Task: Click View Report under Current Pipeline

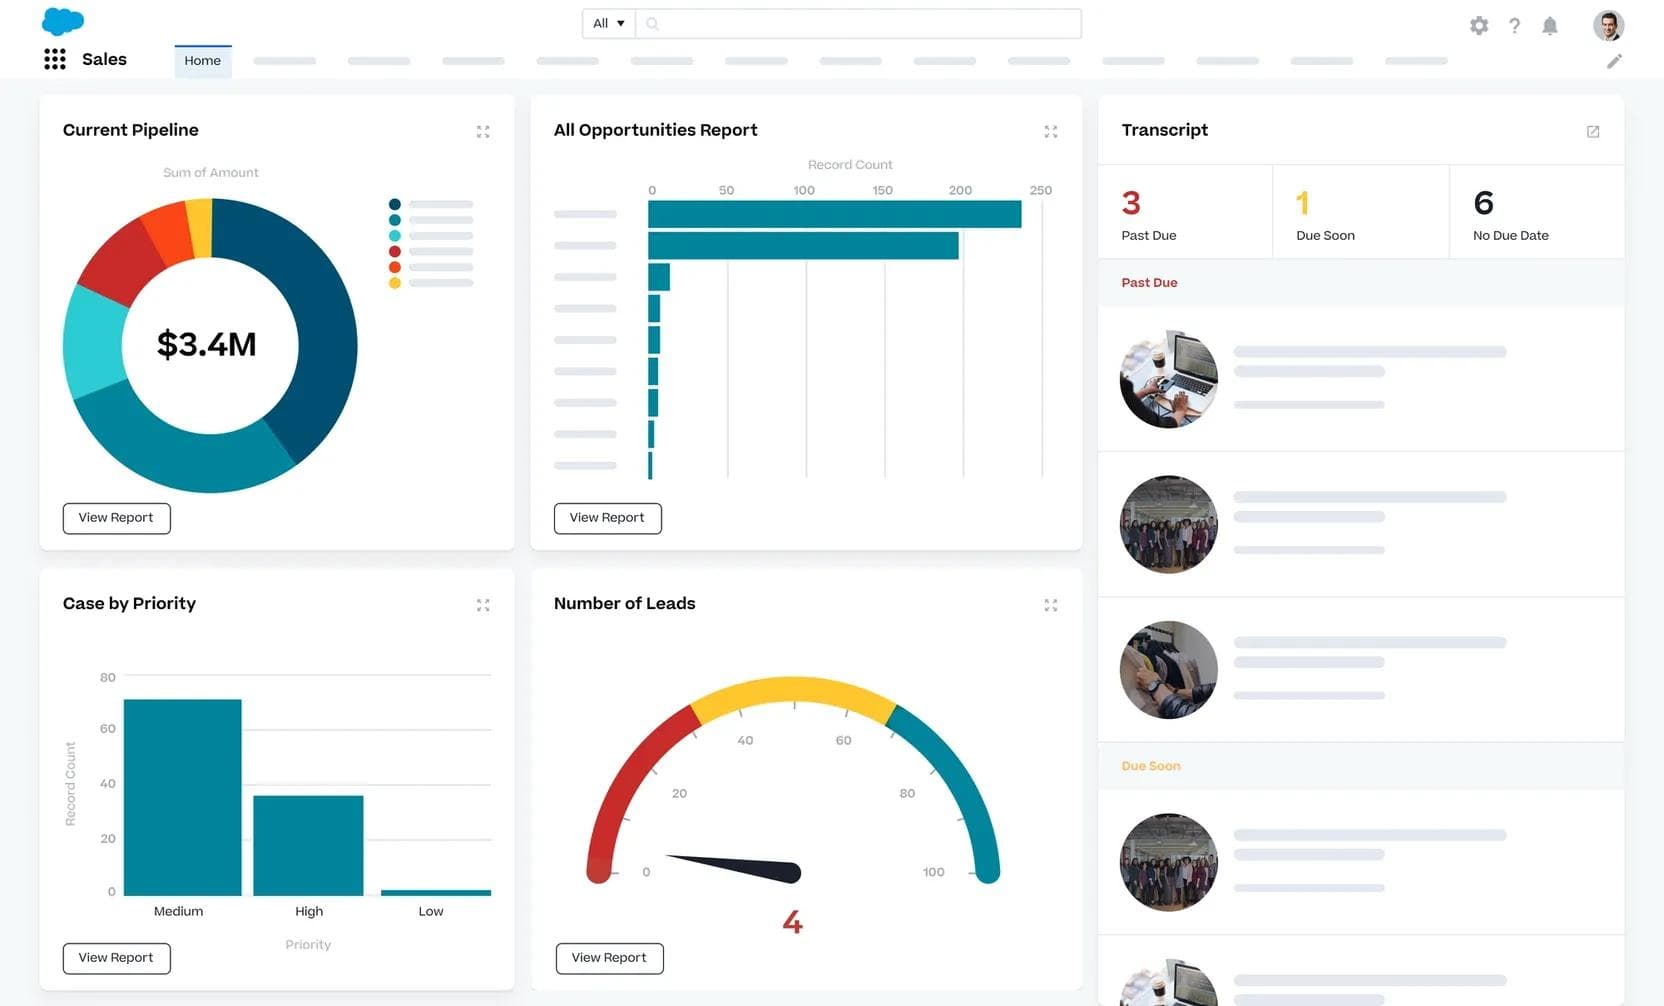Action: [116, 518]
